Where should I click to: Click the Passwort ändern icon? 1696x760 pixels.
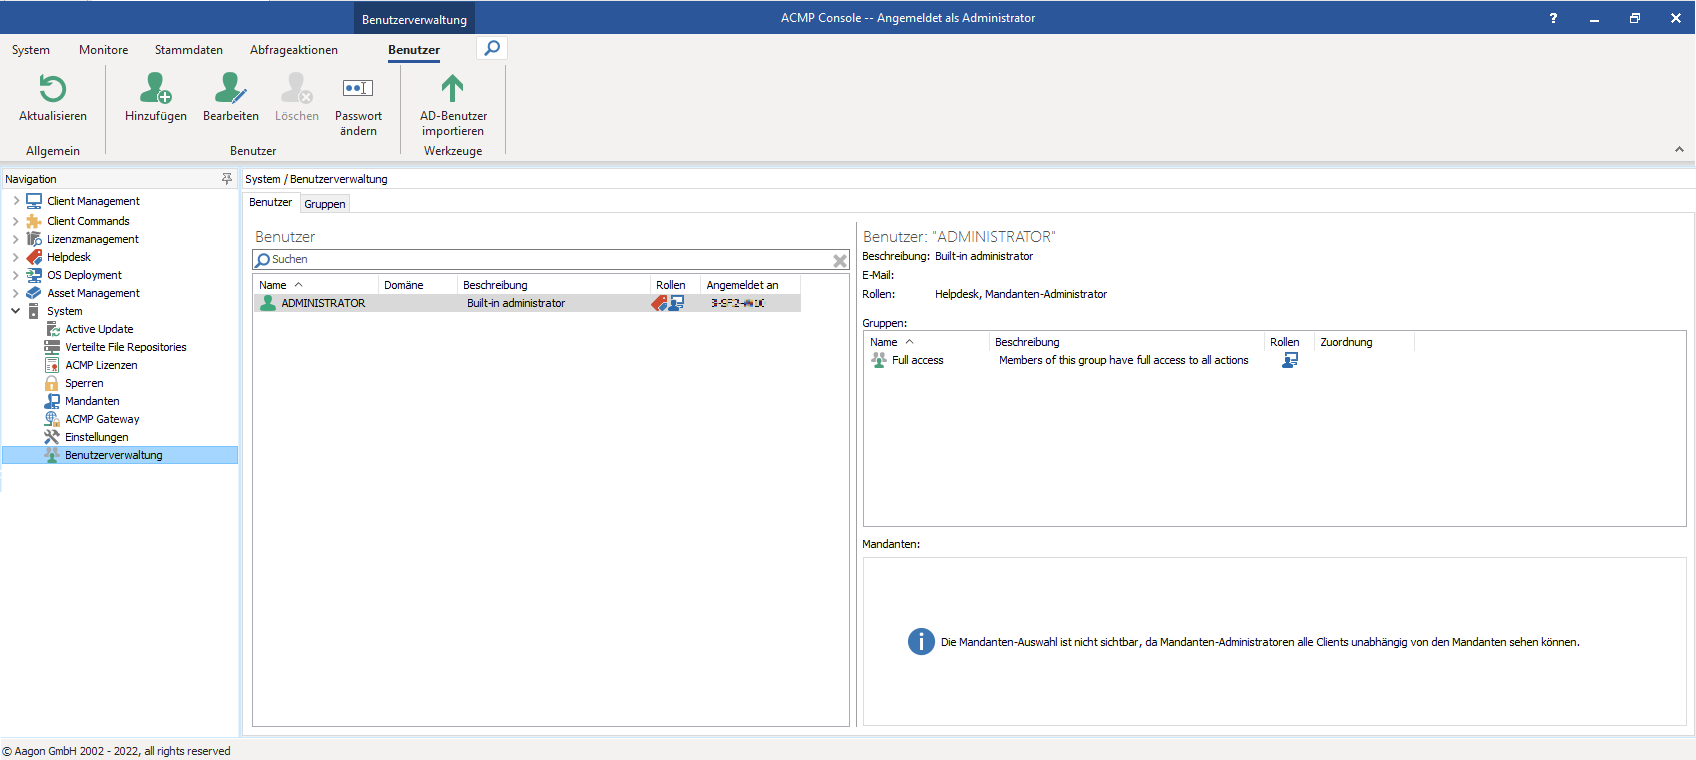pyautogui.click(x=358, y=88)
